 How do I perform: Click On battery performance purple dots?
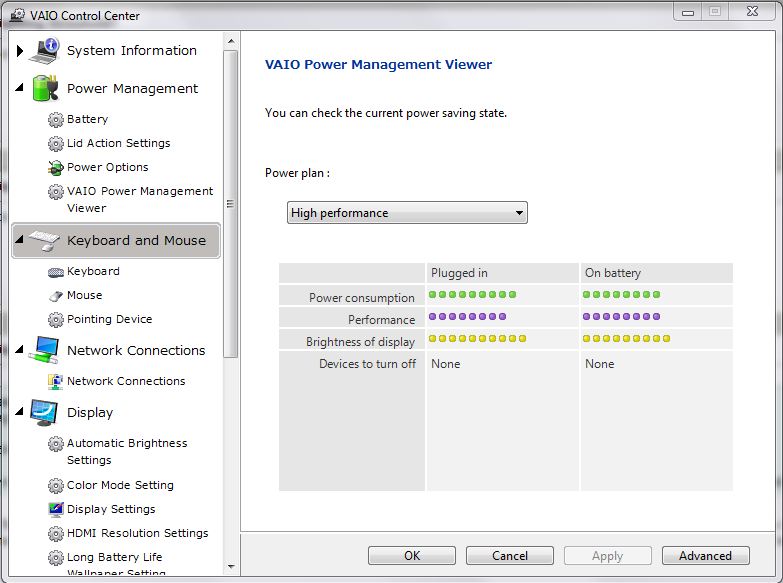(x=622, y=317)
